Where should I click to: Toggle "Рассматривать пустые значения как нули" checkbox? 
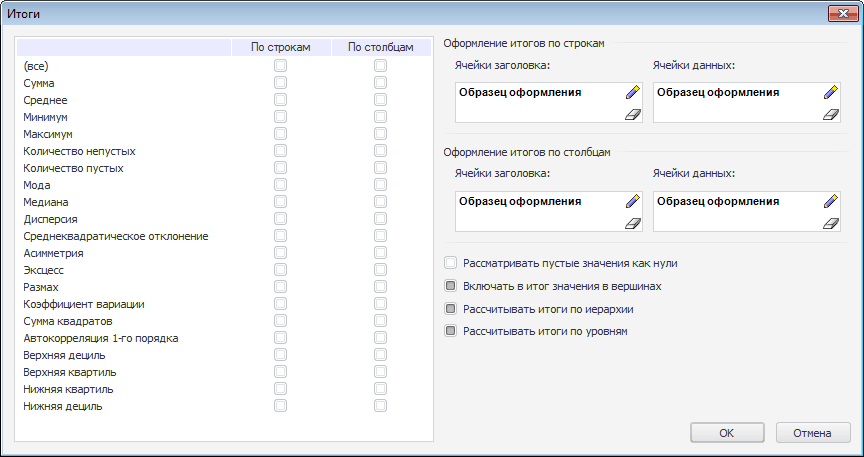[x=451, y=263]
